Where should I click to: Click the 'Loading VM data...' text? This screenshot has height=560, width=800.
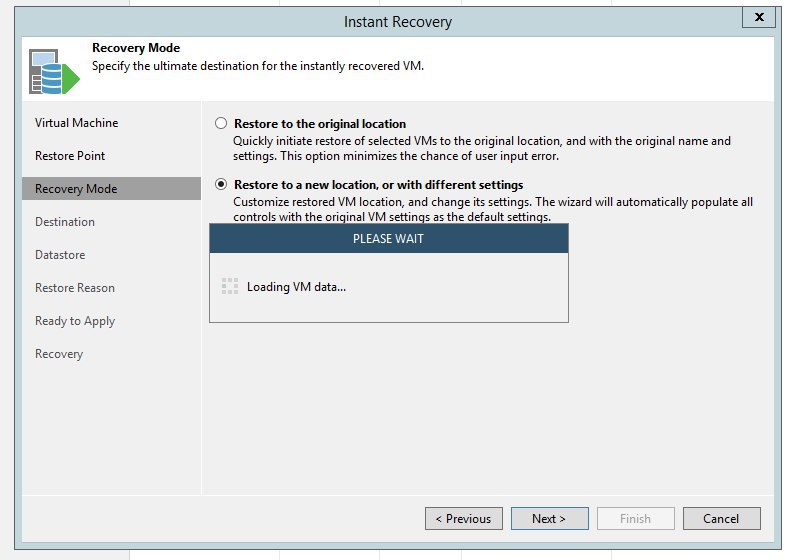pos(296,287)
